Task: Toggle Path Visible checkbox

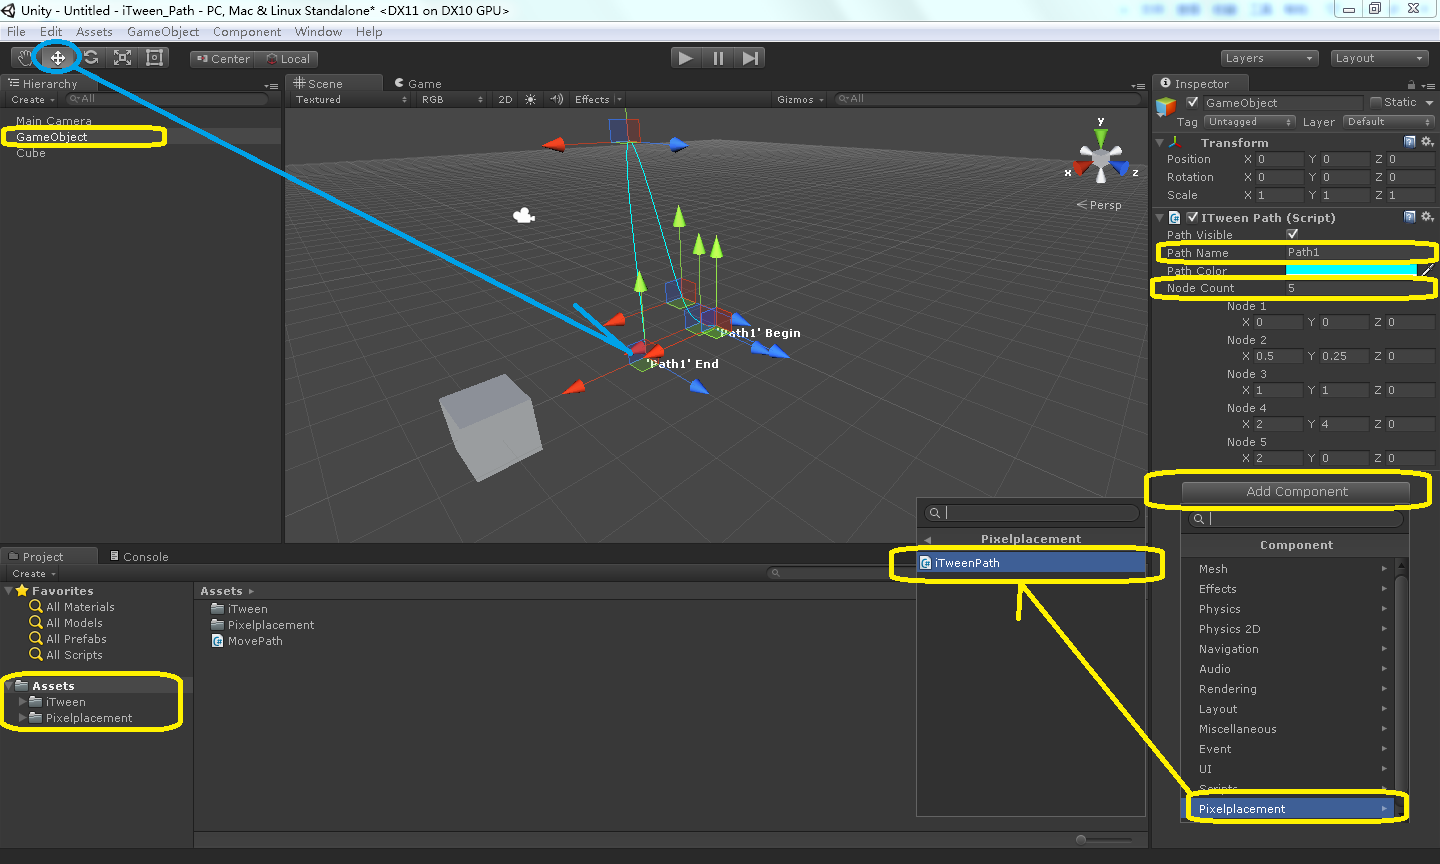Action: click(1292, 234)
